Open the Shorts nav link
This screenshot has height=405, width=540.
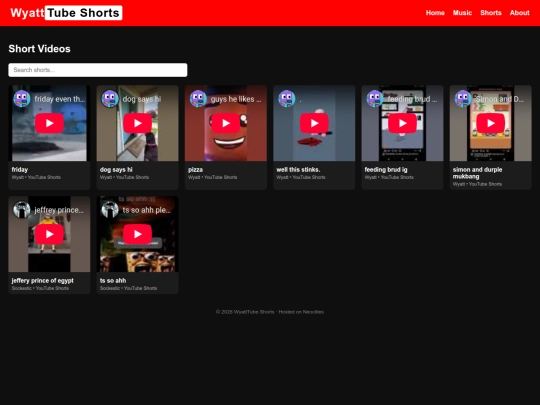point(491,13)
